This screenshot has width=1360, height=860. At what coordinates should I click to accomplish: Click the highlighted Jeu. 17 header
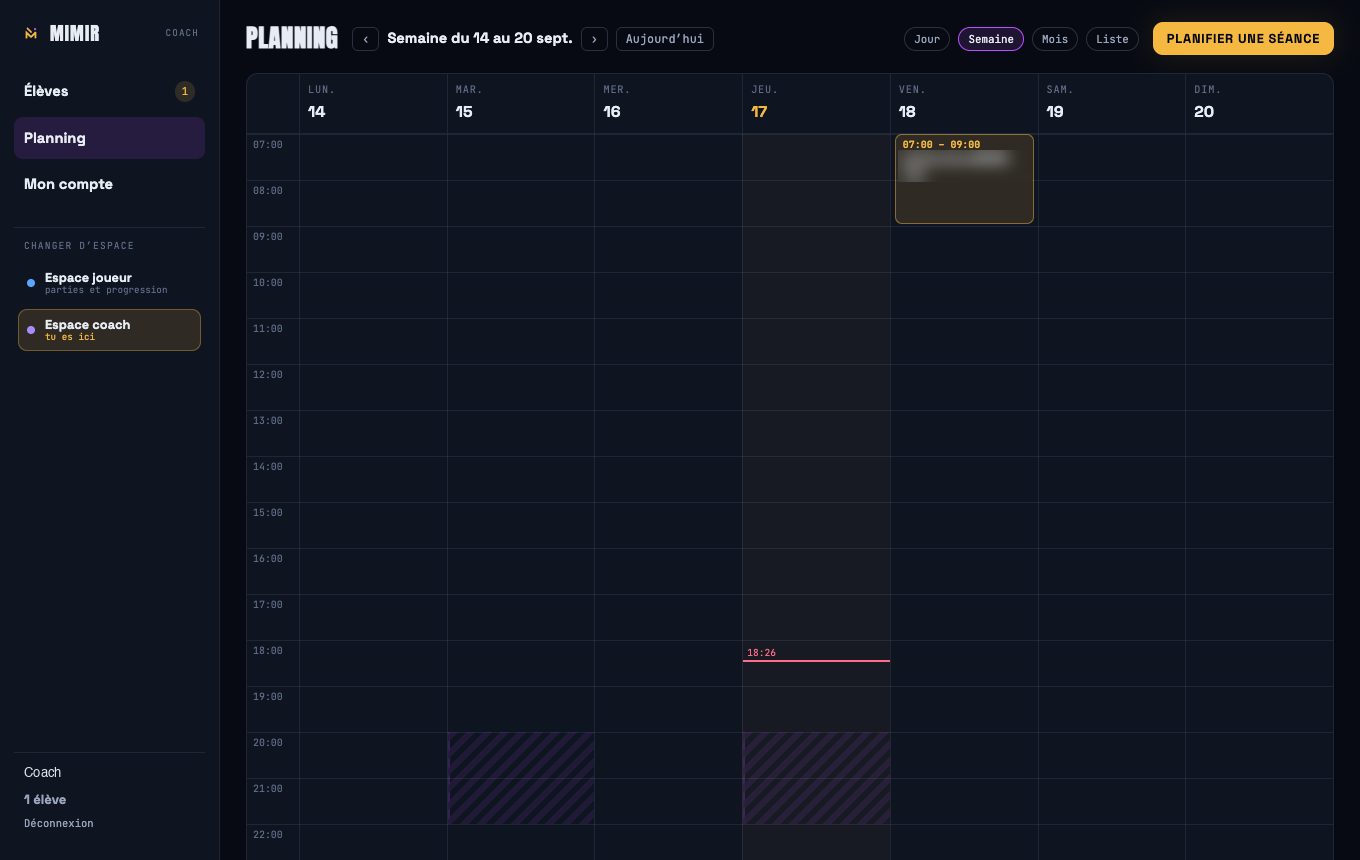pyautogui.click(x=816, y=103)
